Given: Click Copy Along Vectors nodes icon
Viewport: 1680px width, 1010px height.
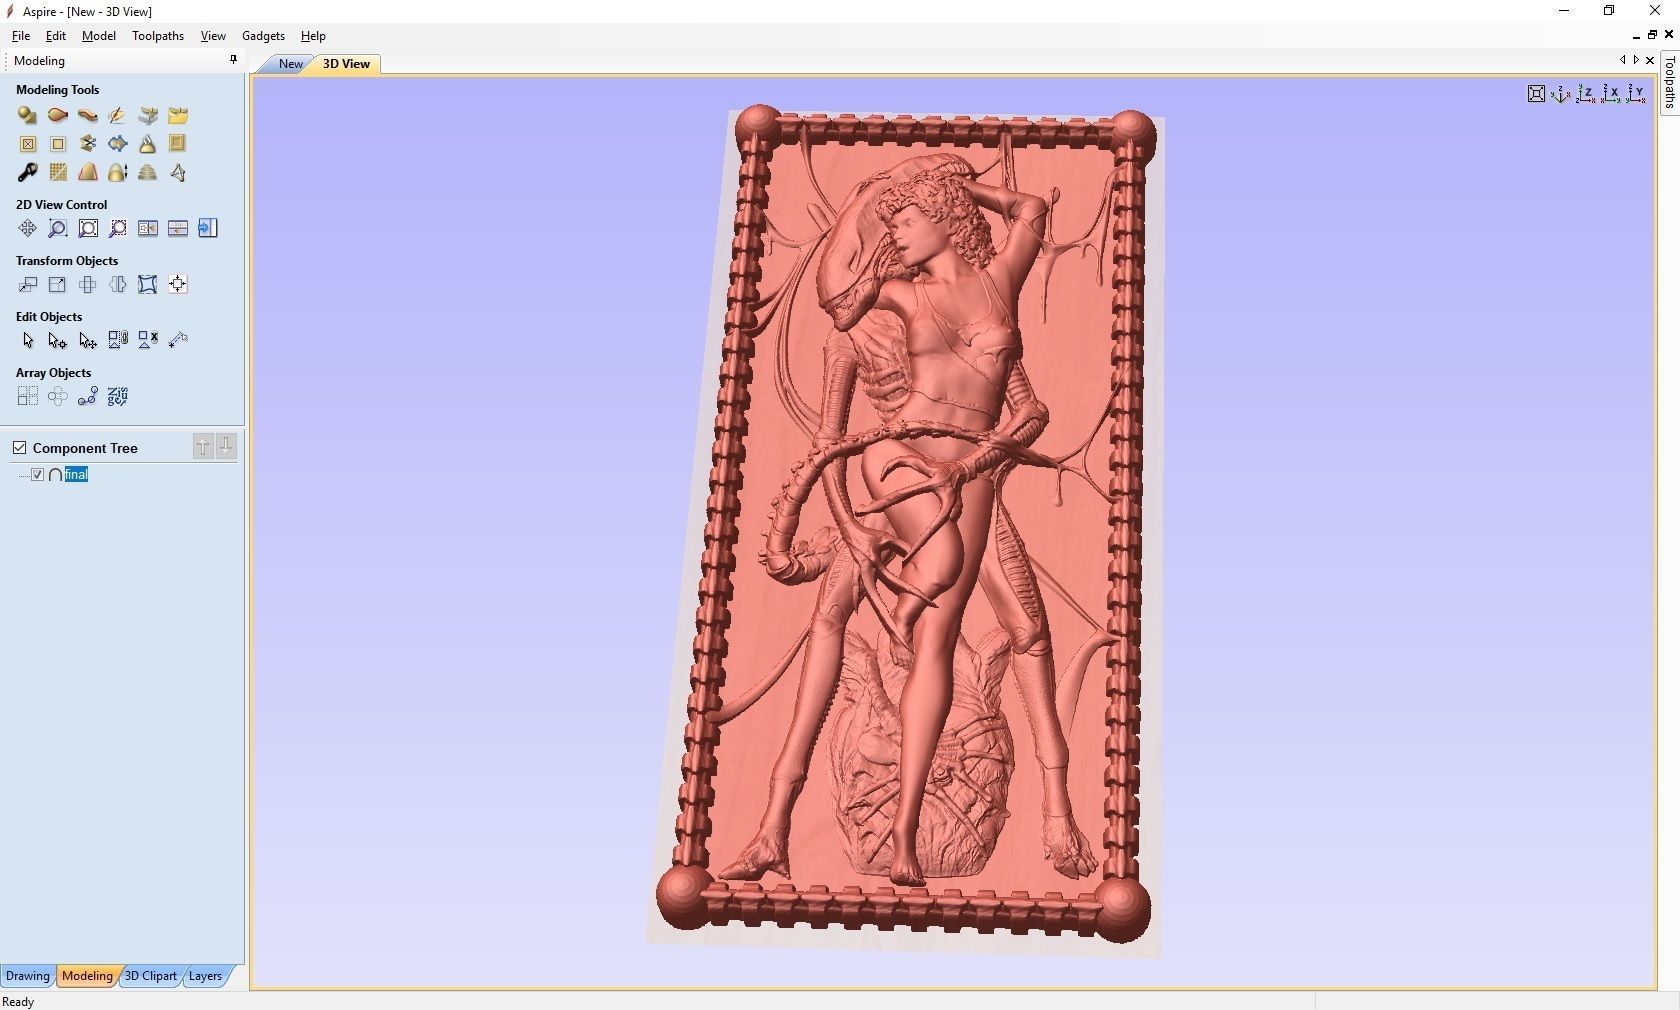Looking at the screenshot, I should coord(88,396).
